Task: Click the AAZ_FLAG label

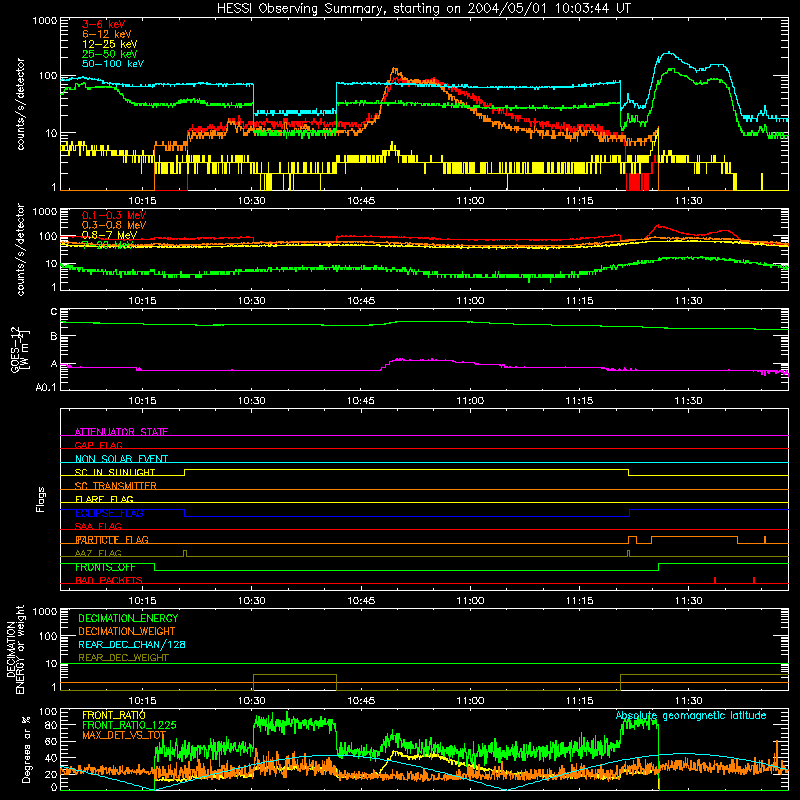Action: pyautogui.click(x=98, y=553)
